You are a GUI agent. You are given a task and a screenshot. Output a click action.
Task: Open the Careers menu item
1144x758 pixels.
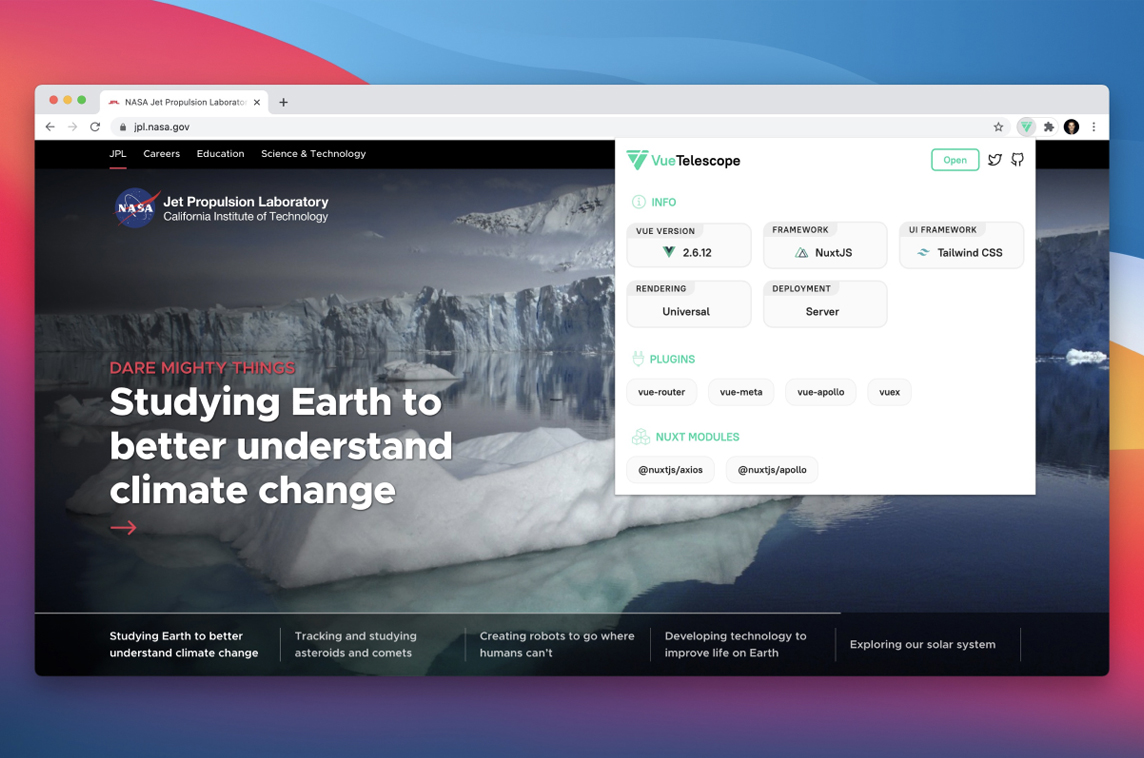[161, 154]
